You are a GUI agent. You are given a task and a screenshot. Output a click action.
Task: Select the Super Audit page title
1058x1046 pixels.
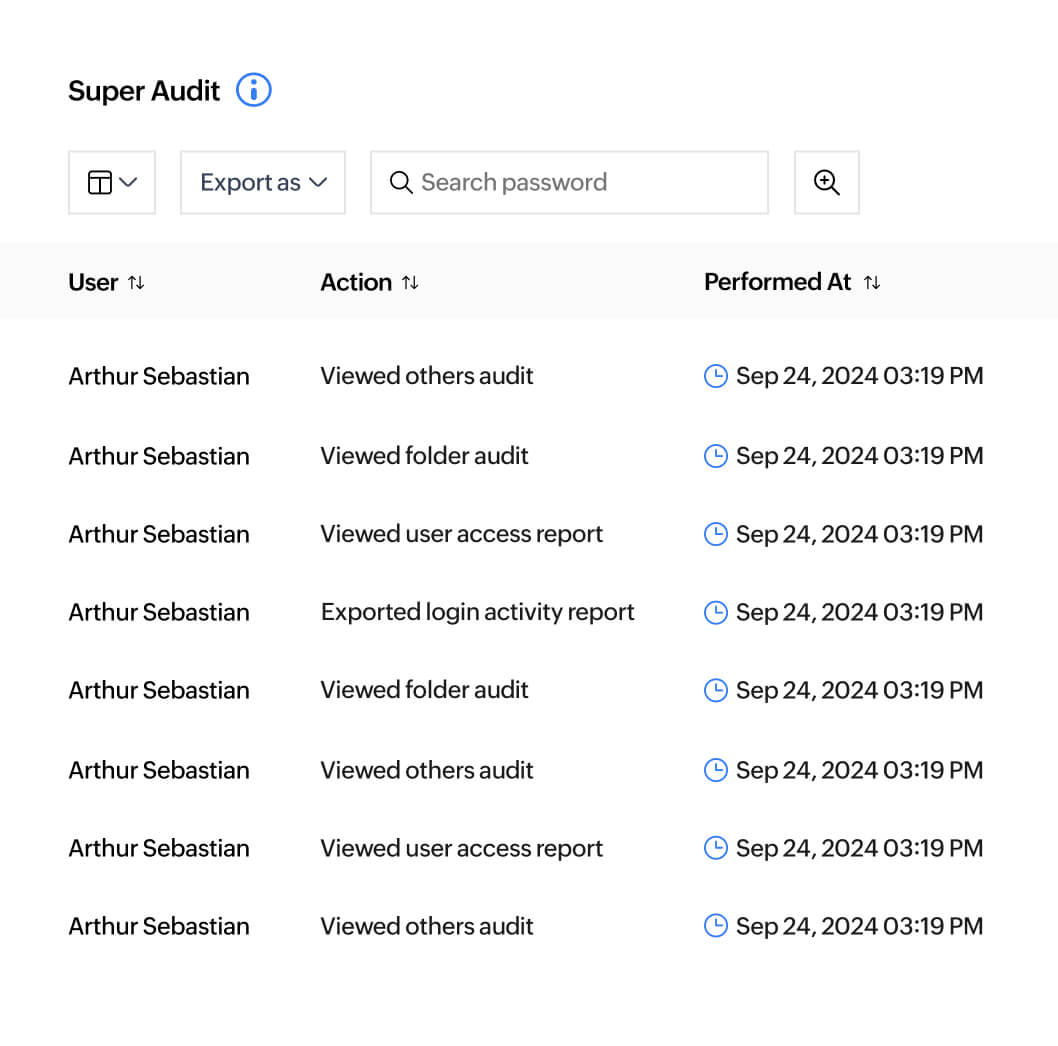(x=143, y=90)
